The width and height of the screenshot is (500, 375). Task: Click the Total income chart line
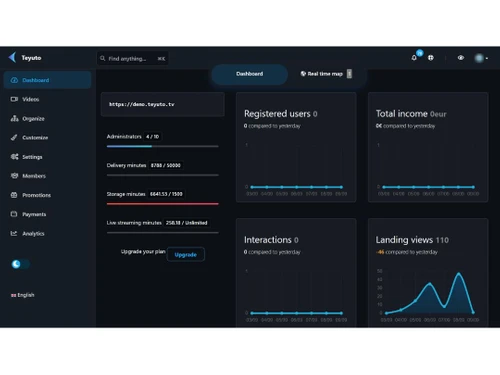(x=428, y=187)
